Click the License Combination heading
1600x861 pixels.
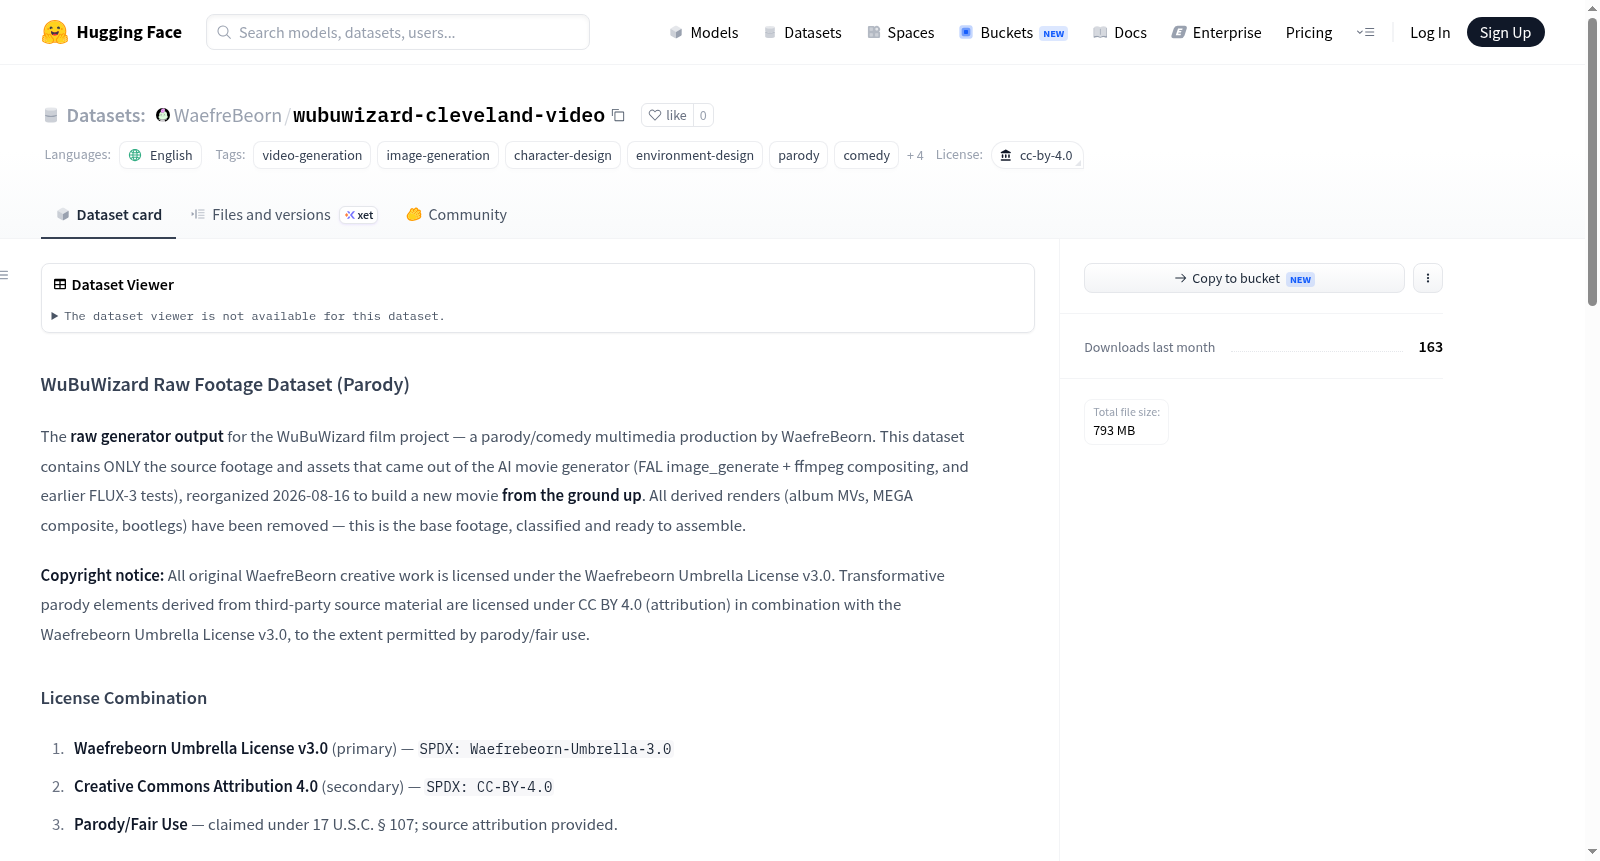click(x=124, y=698)
